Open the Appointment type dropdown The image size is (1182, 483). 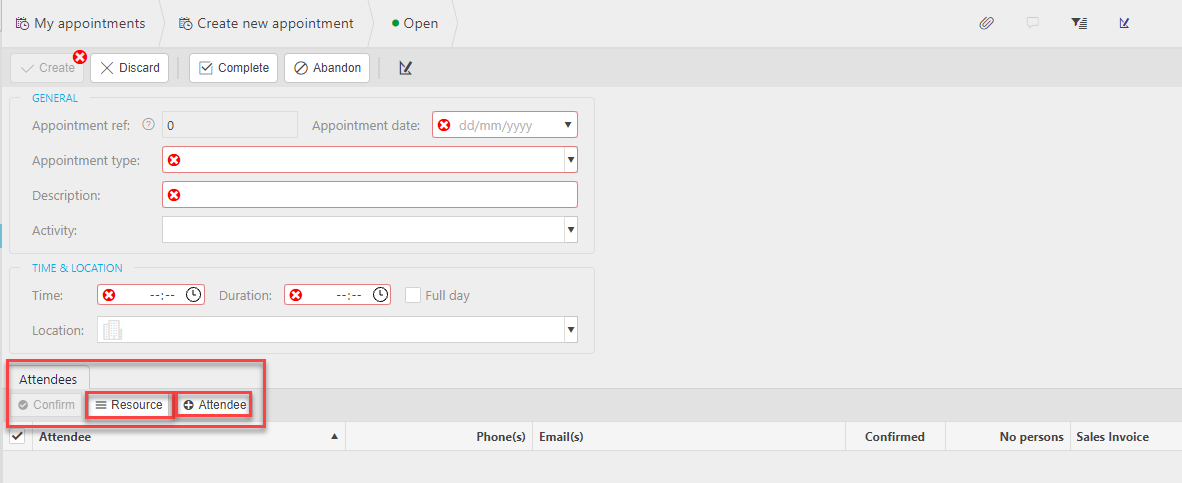pyautogui.click(x=570, y=160)
